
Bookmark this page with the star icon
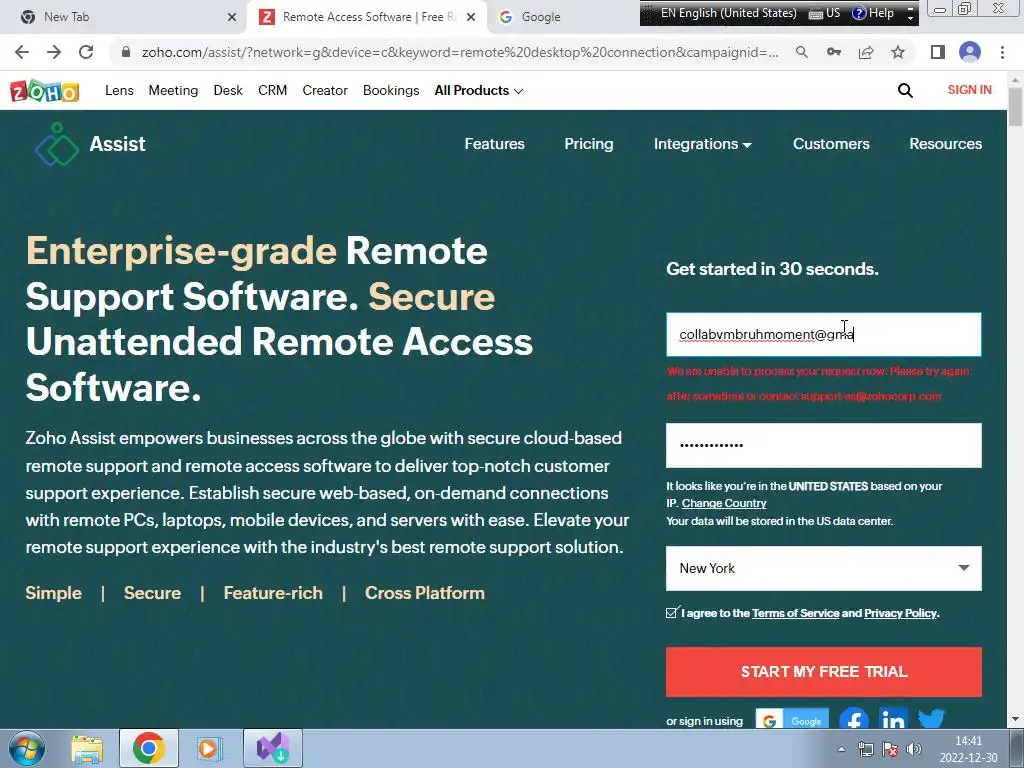click(898, 52)
